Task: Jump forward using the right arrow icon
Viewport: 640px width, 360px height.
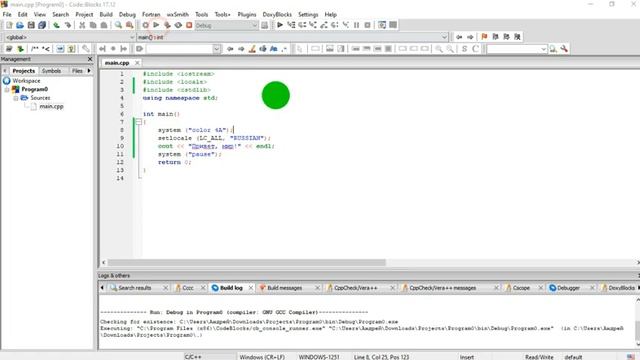Action: (x=470, y=37)
